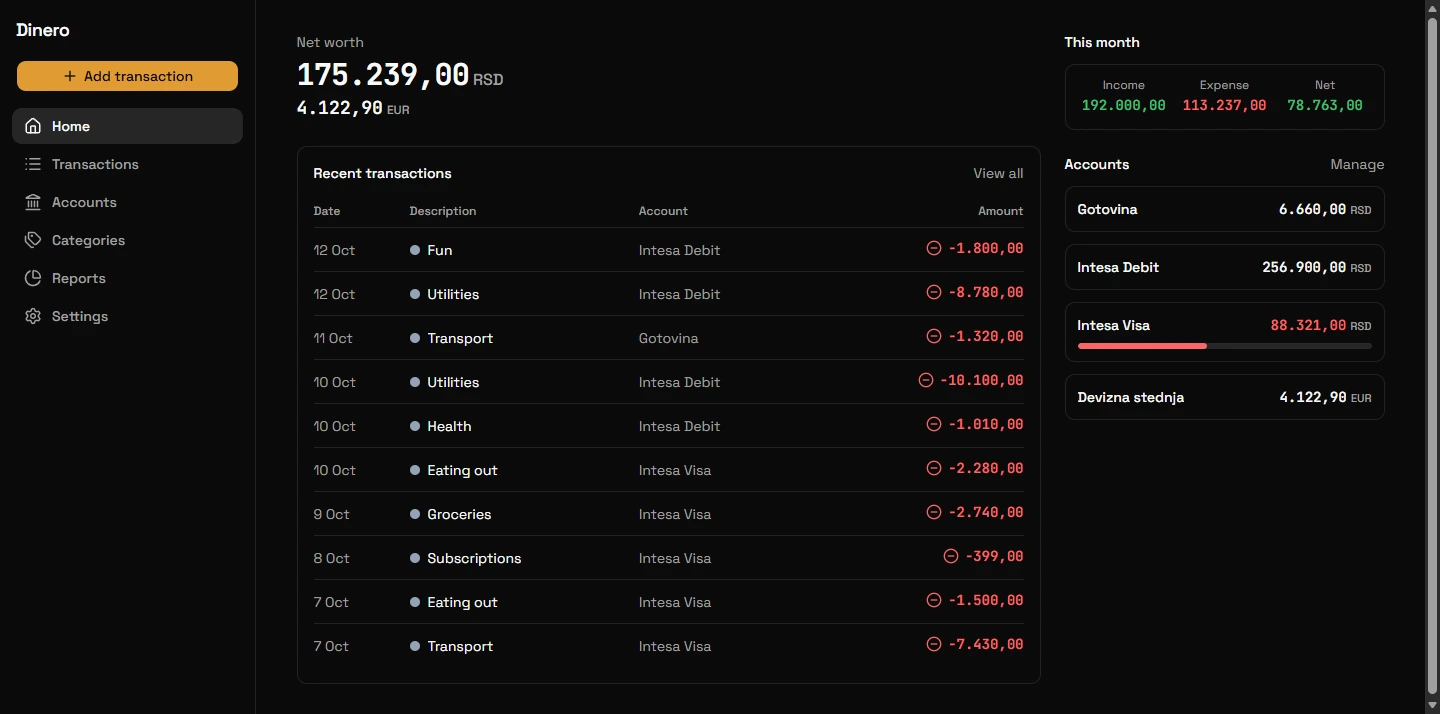Click category dot next to Groceries
Viewport: 1440px width, 714px height.
[x=415, y=514]
